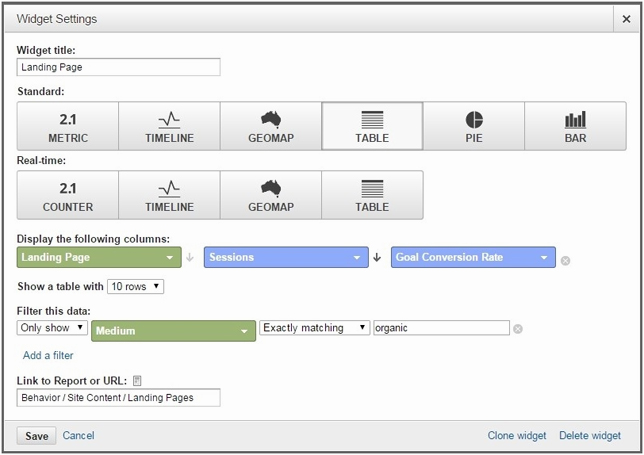
Task: Open the Goal Conversion Rate metric dropdown
Action: pos(473,257)
